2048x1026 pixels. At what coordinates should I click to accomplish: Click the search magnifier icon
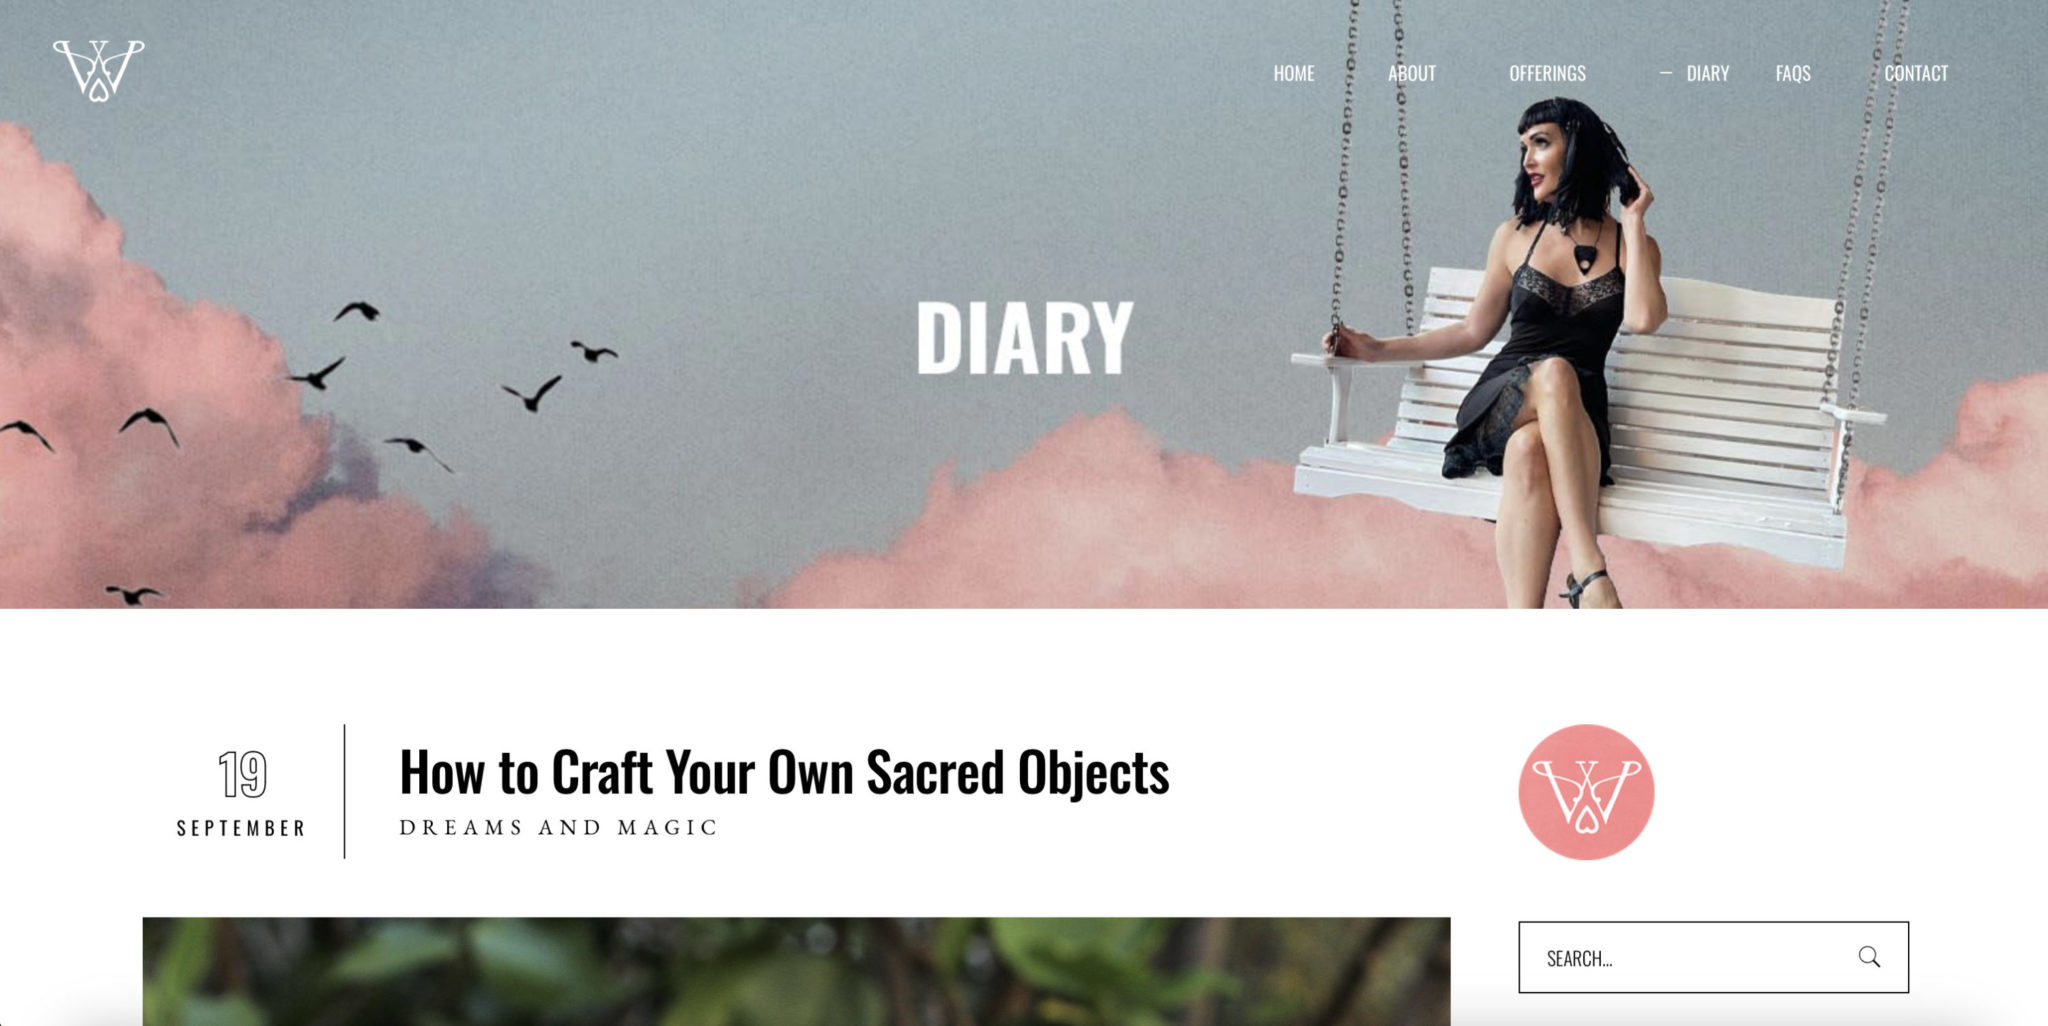1869,957
